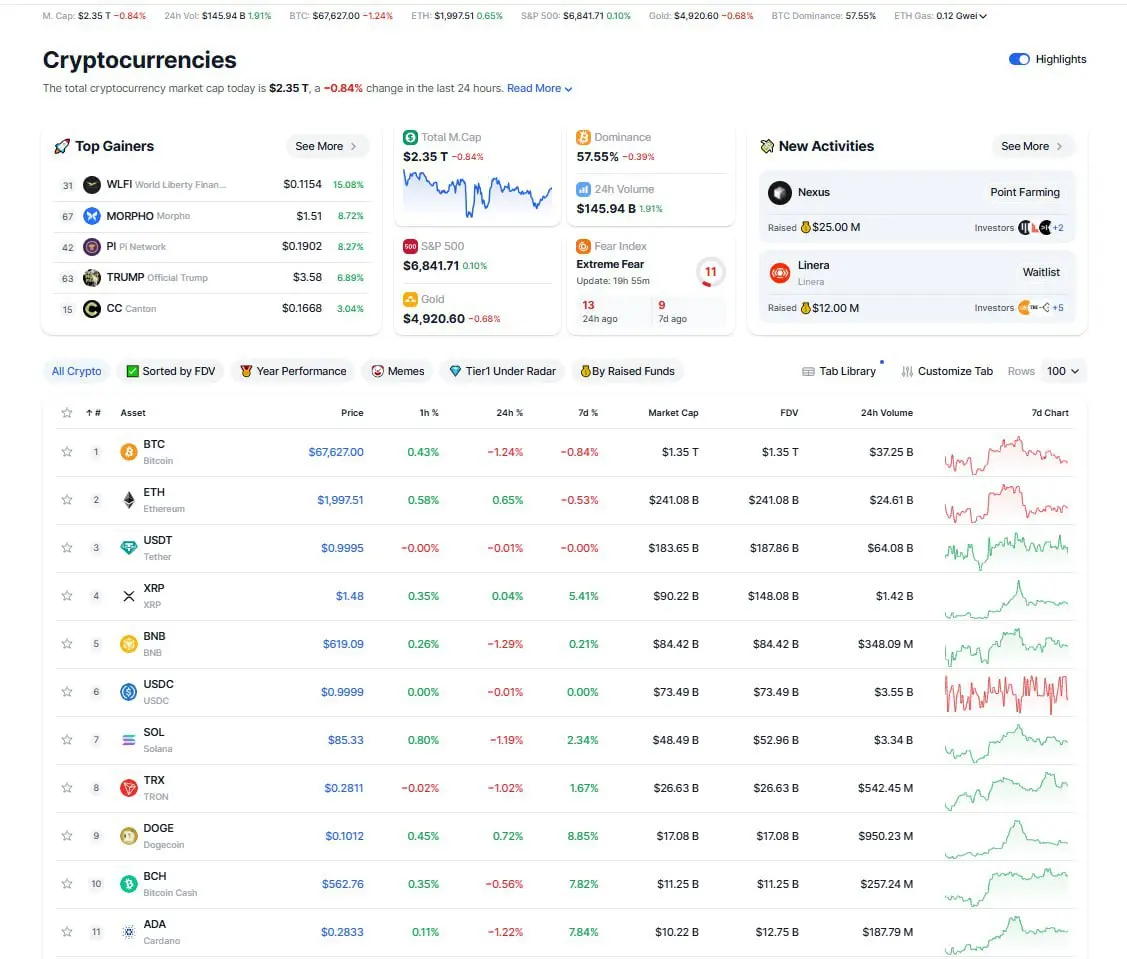Click the BNB logo icon
The image size is (1127, 959).
[129, 643]
